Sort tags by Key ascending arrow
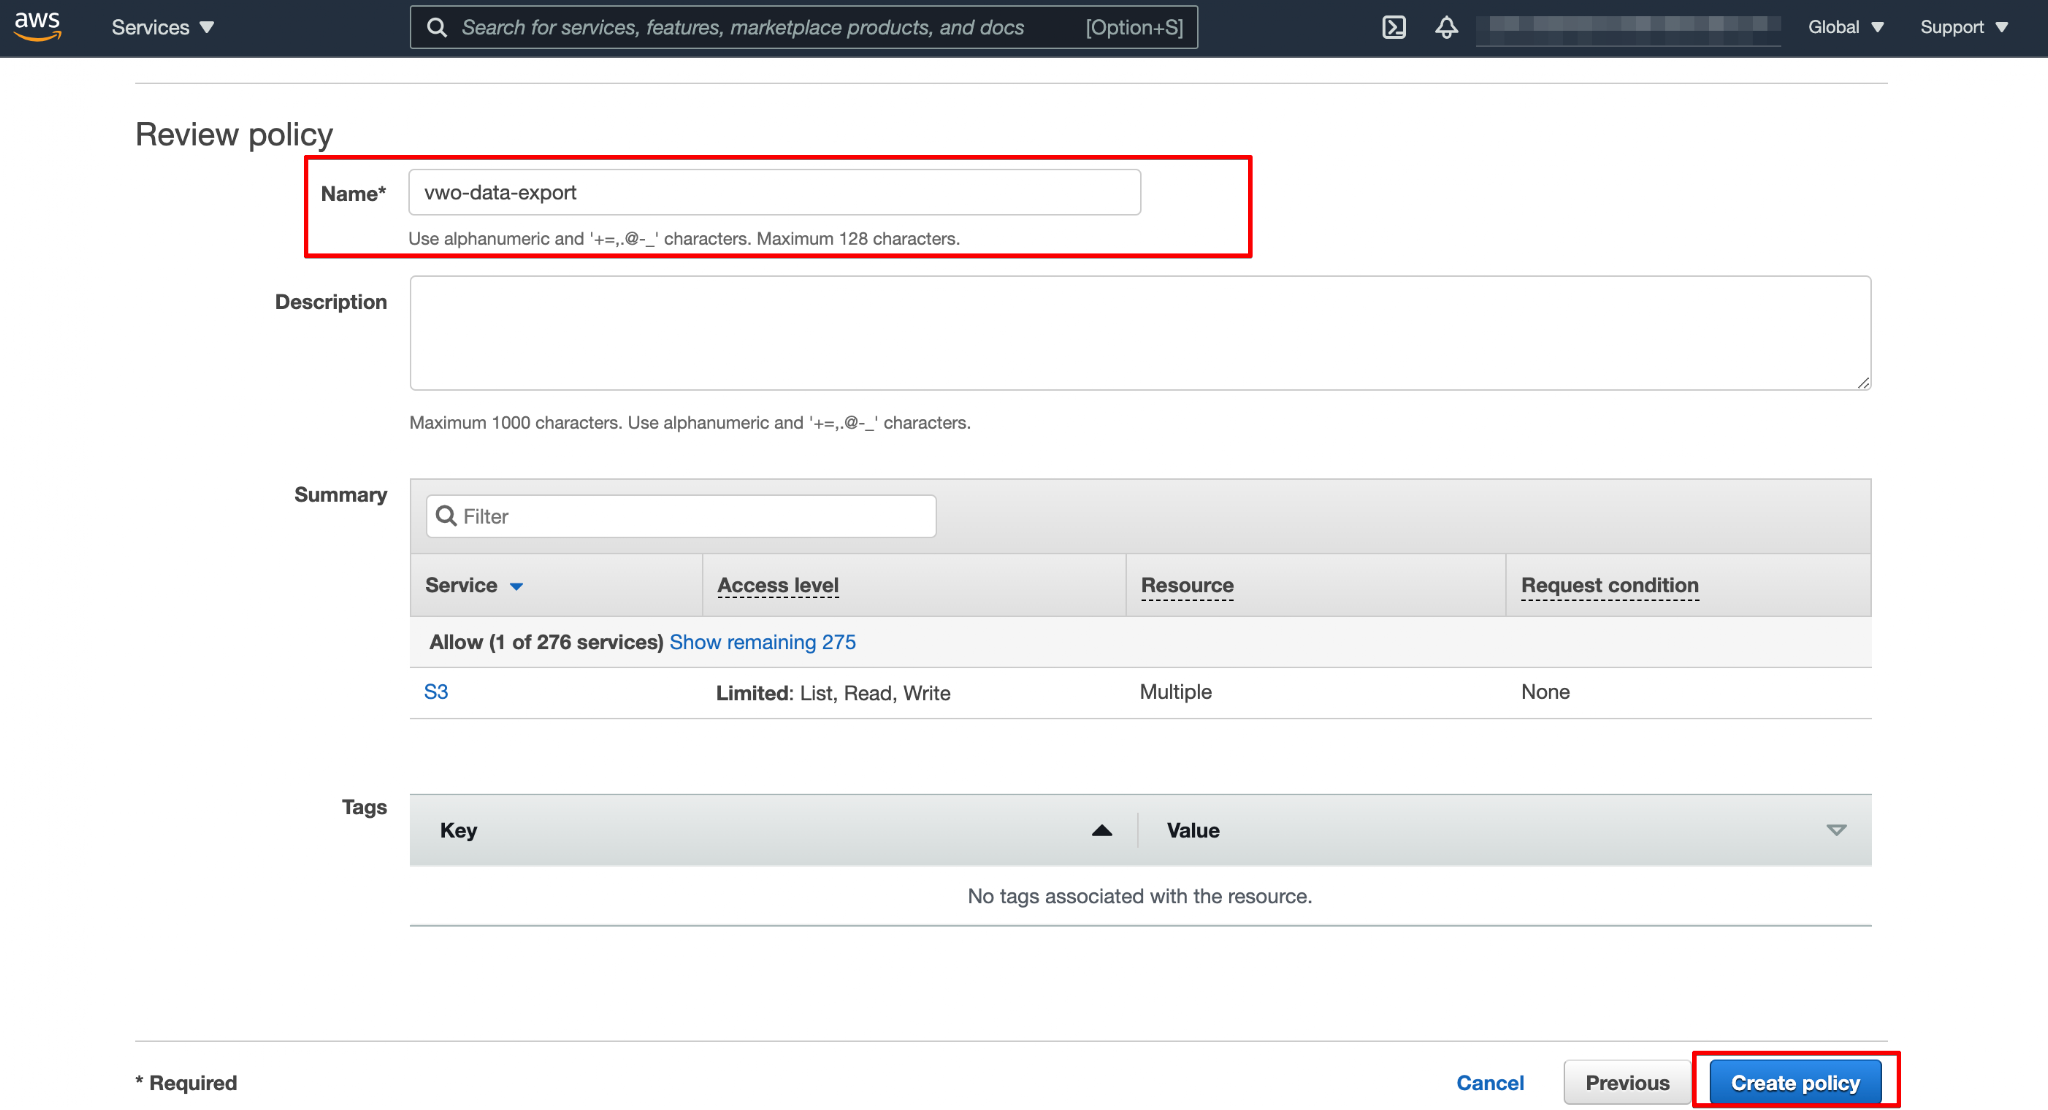The image size is (2048, 1110). pos(1102,830)
